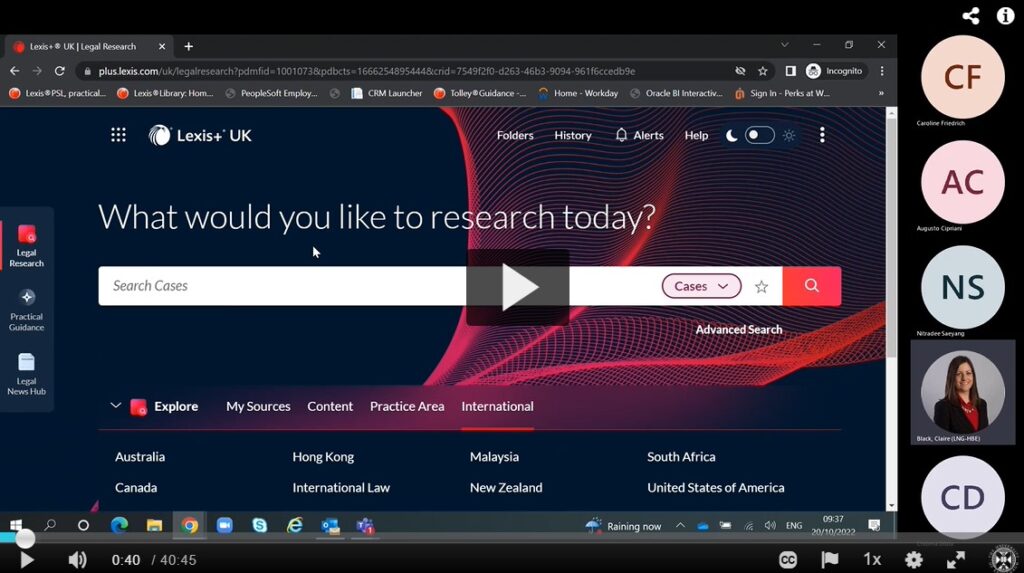Open the History menu item
The height and width of the screenshot is (573, 1024).
click(x=573, y=135)
